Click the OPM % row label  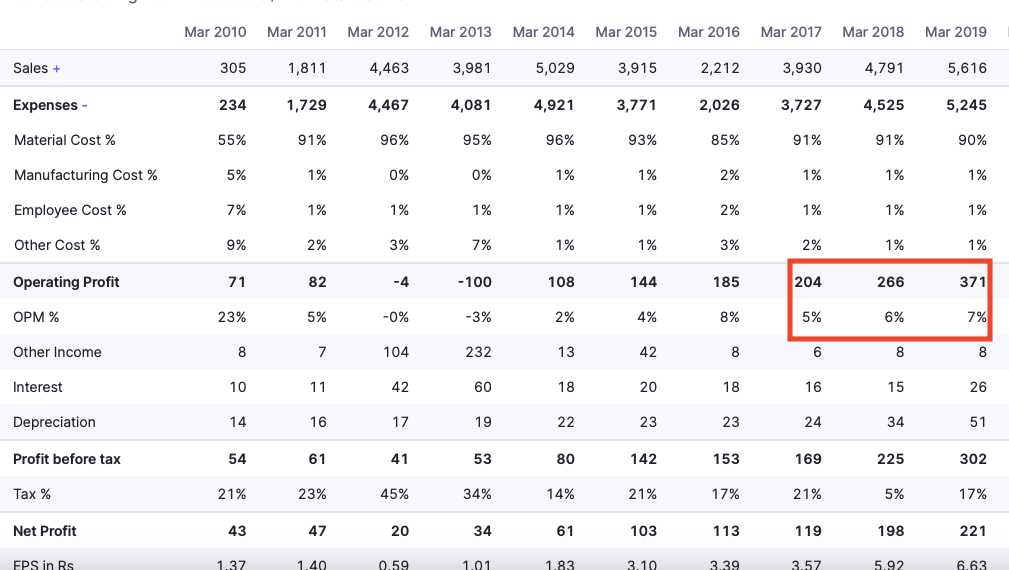point(36,318)
